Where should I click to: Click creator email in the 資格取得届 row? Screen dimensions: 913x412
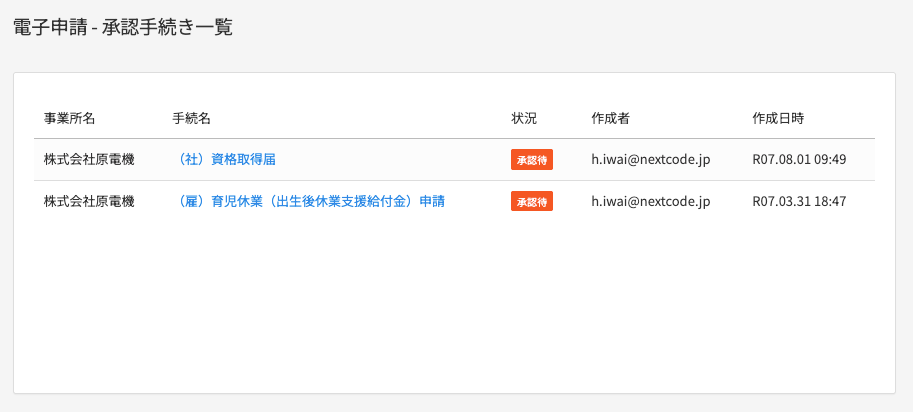point(651,160)
